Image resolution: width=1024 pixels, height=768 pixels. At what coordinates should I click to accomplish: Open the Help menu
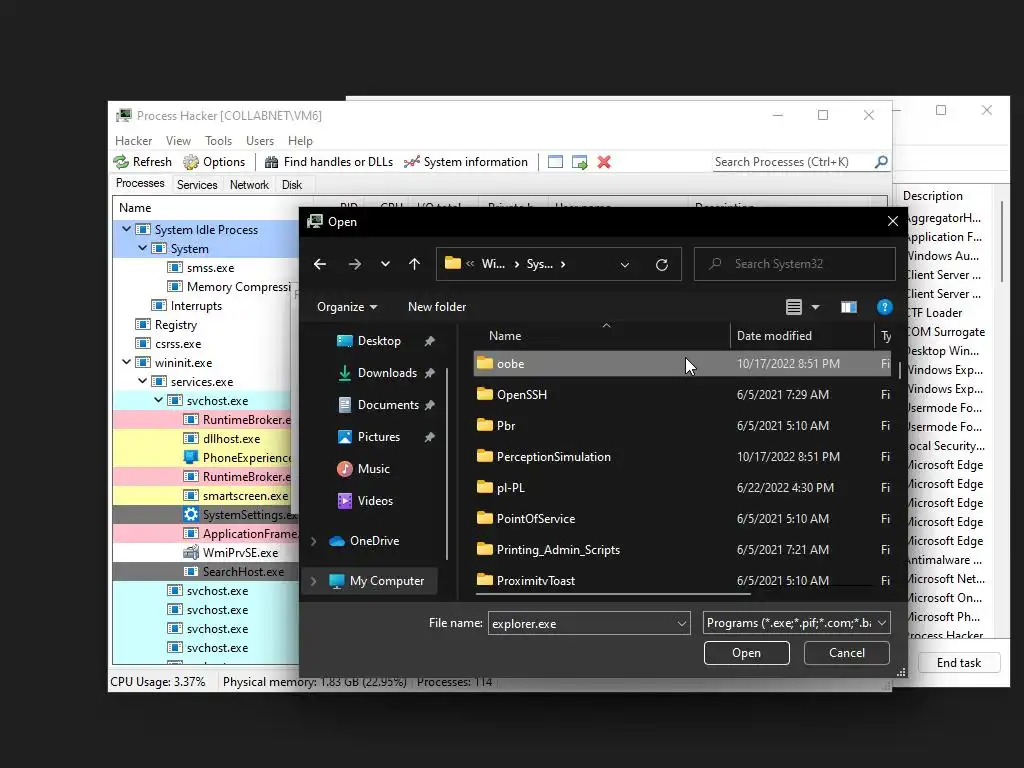point(300,141)
